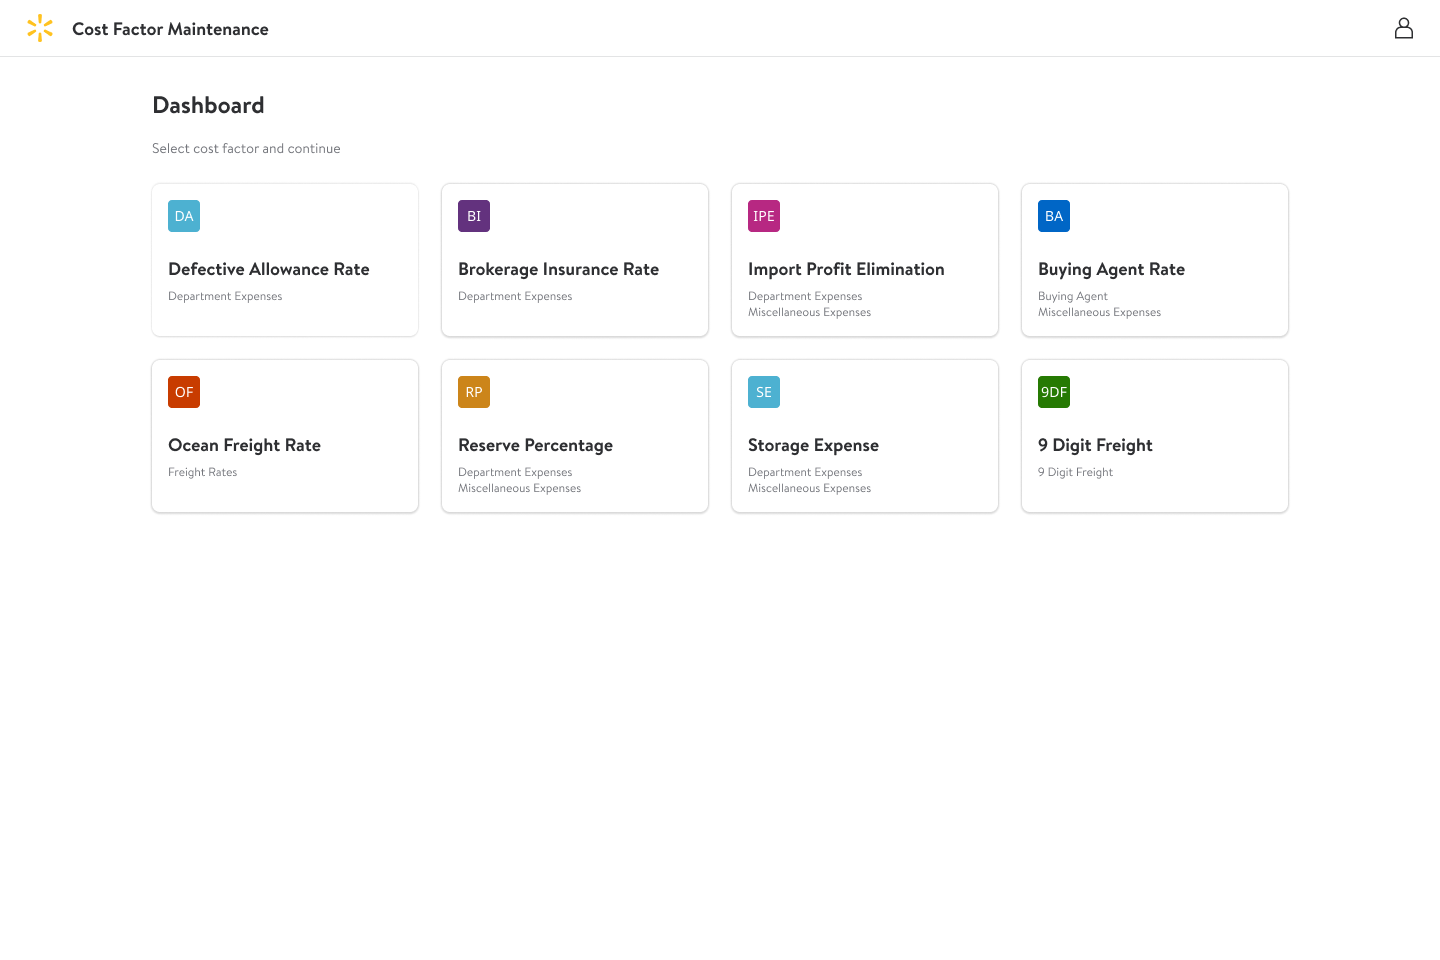Viewport: 1440px width, 960px height.
Task: Click 'Miscellaneous Expenses' under Buying Agent Rate
Action: coord(1099,312)
